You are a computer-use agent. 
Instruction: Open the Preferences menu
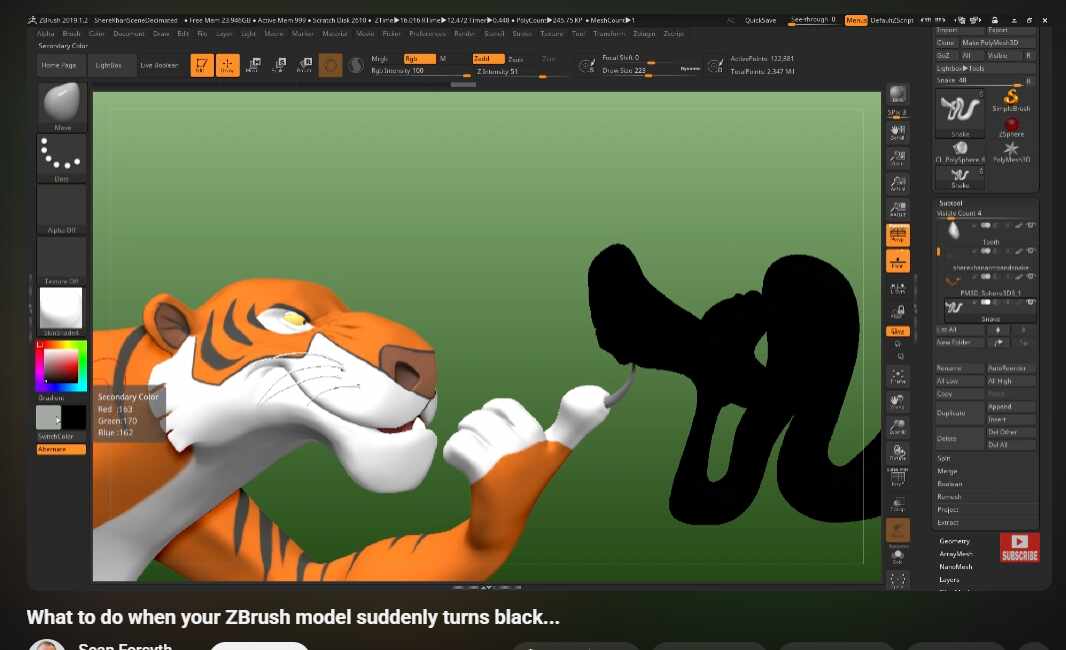427,33
